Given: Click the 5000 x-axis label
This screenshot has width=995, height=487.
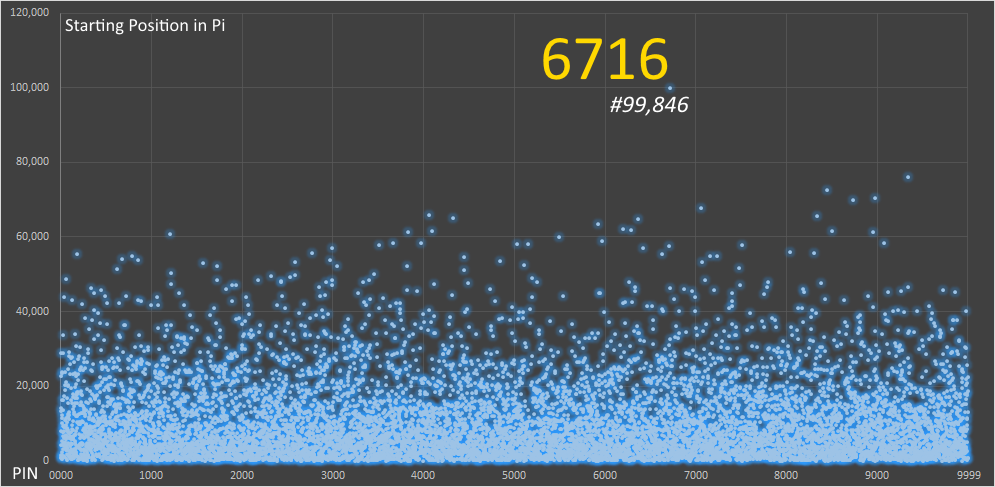Looking at the screenshot, I should 514,475.
